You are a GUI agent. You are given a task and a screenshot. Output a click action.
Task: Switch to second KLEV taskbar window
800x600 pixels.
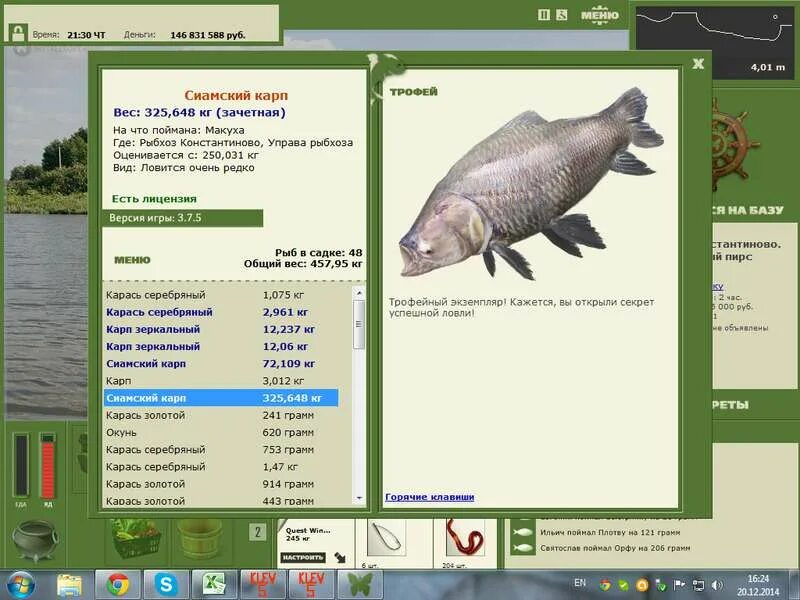pos(310,585)
